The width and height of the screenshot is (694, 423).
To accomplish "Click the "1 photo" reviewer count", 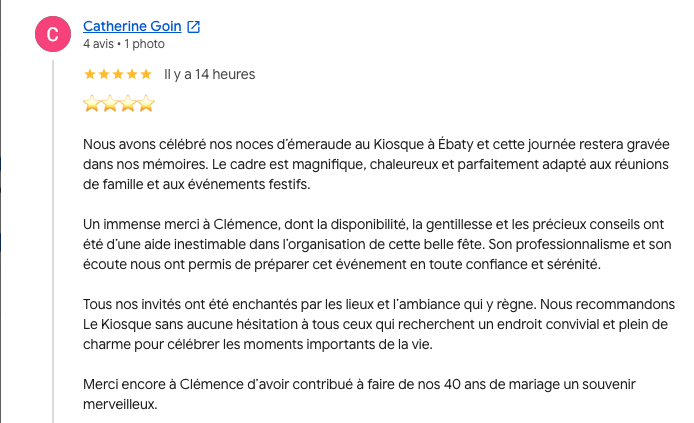I will [144, 44].
